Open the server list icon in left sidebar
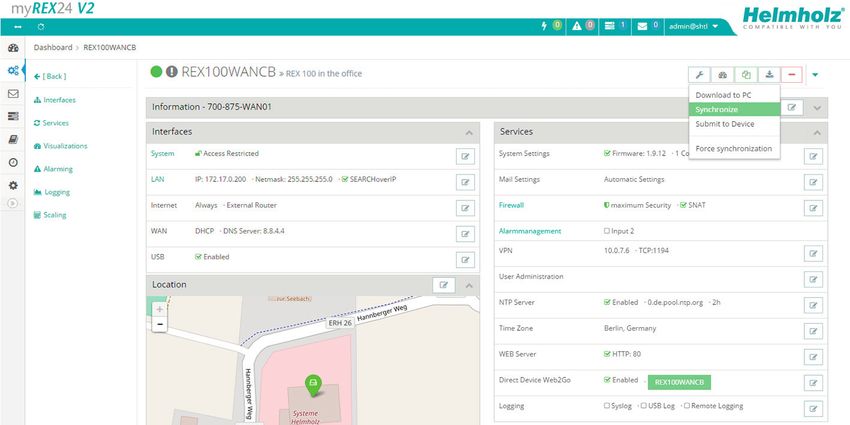The height and width of the screenshot is (425, 850). [13, 117]
